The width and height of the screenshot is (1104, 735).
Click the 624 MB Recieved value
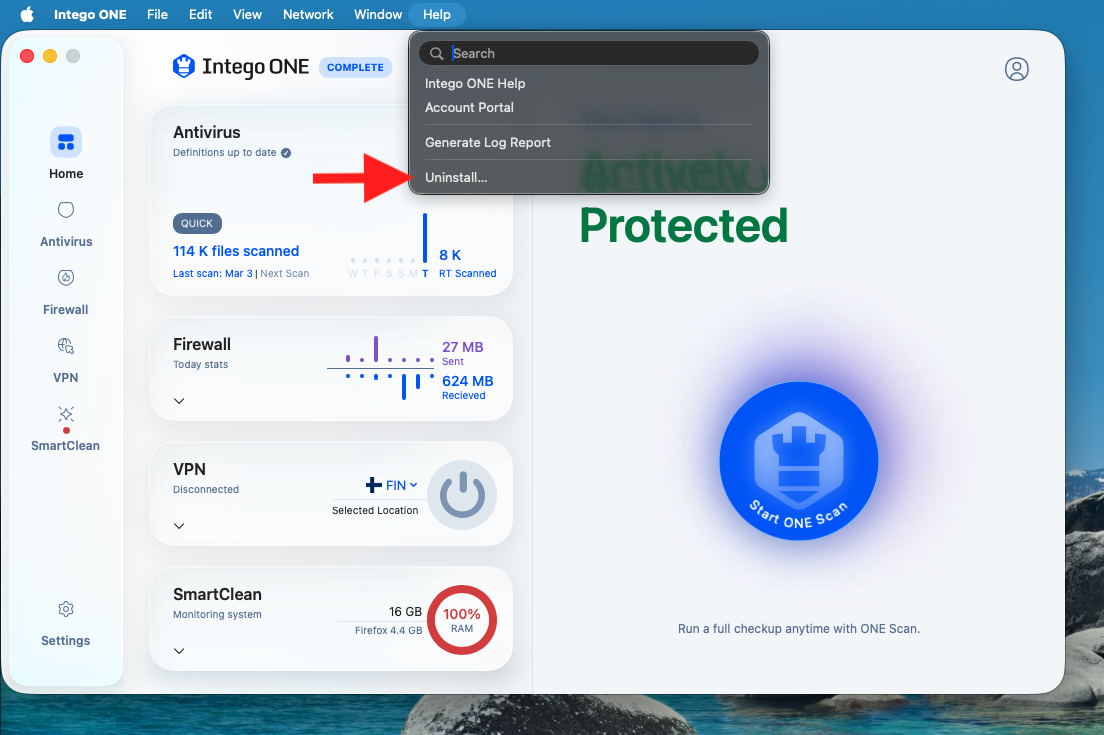468,387
